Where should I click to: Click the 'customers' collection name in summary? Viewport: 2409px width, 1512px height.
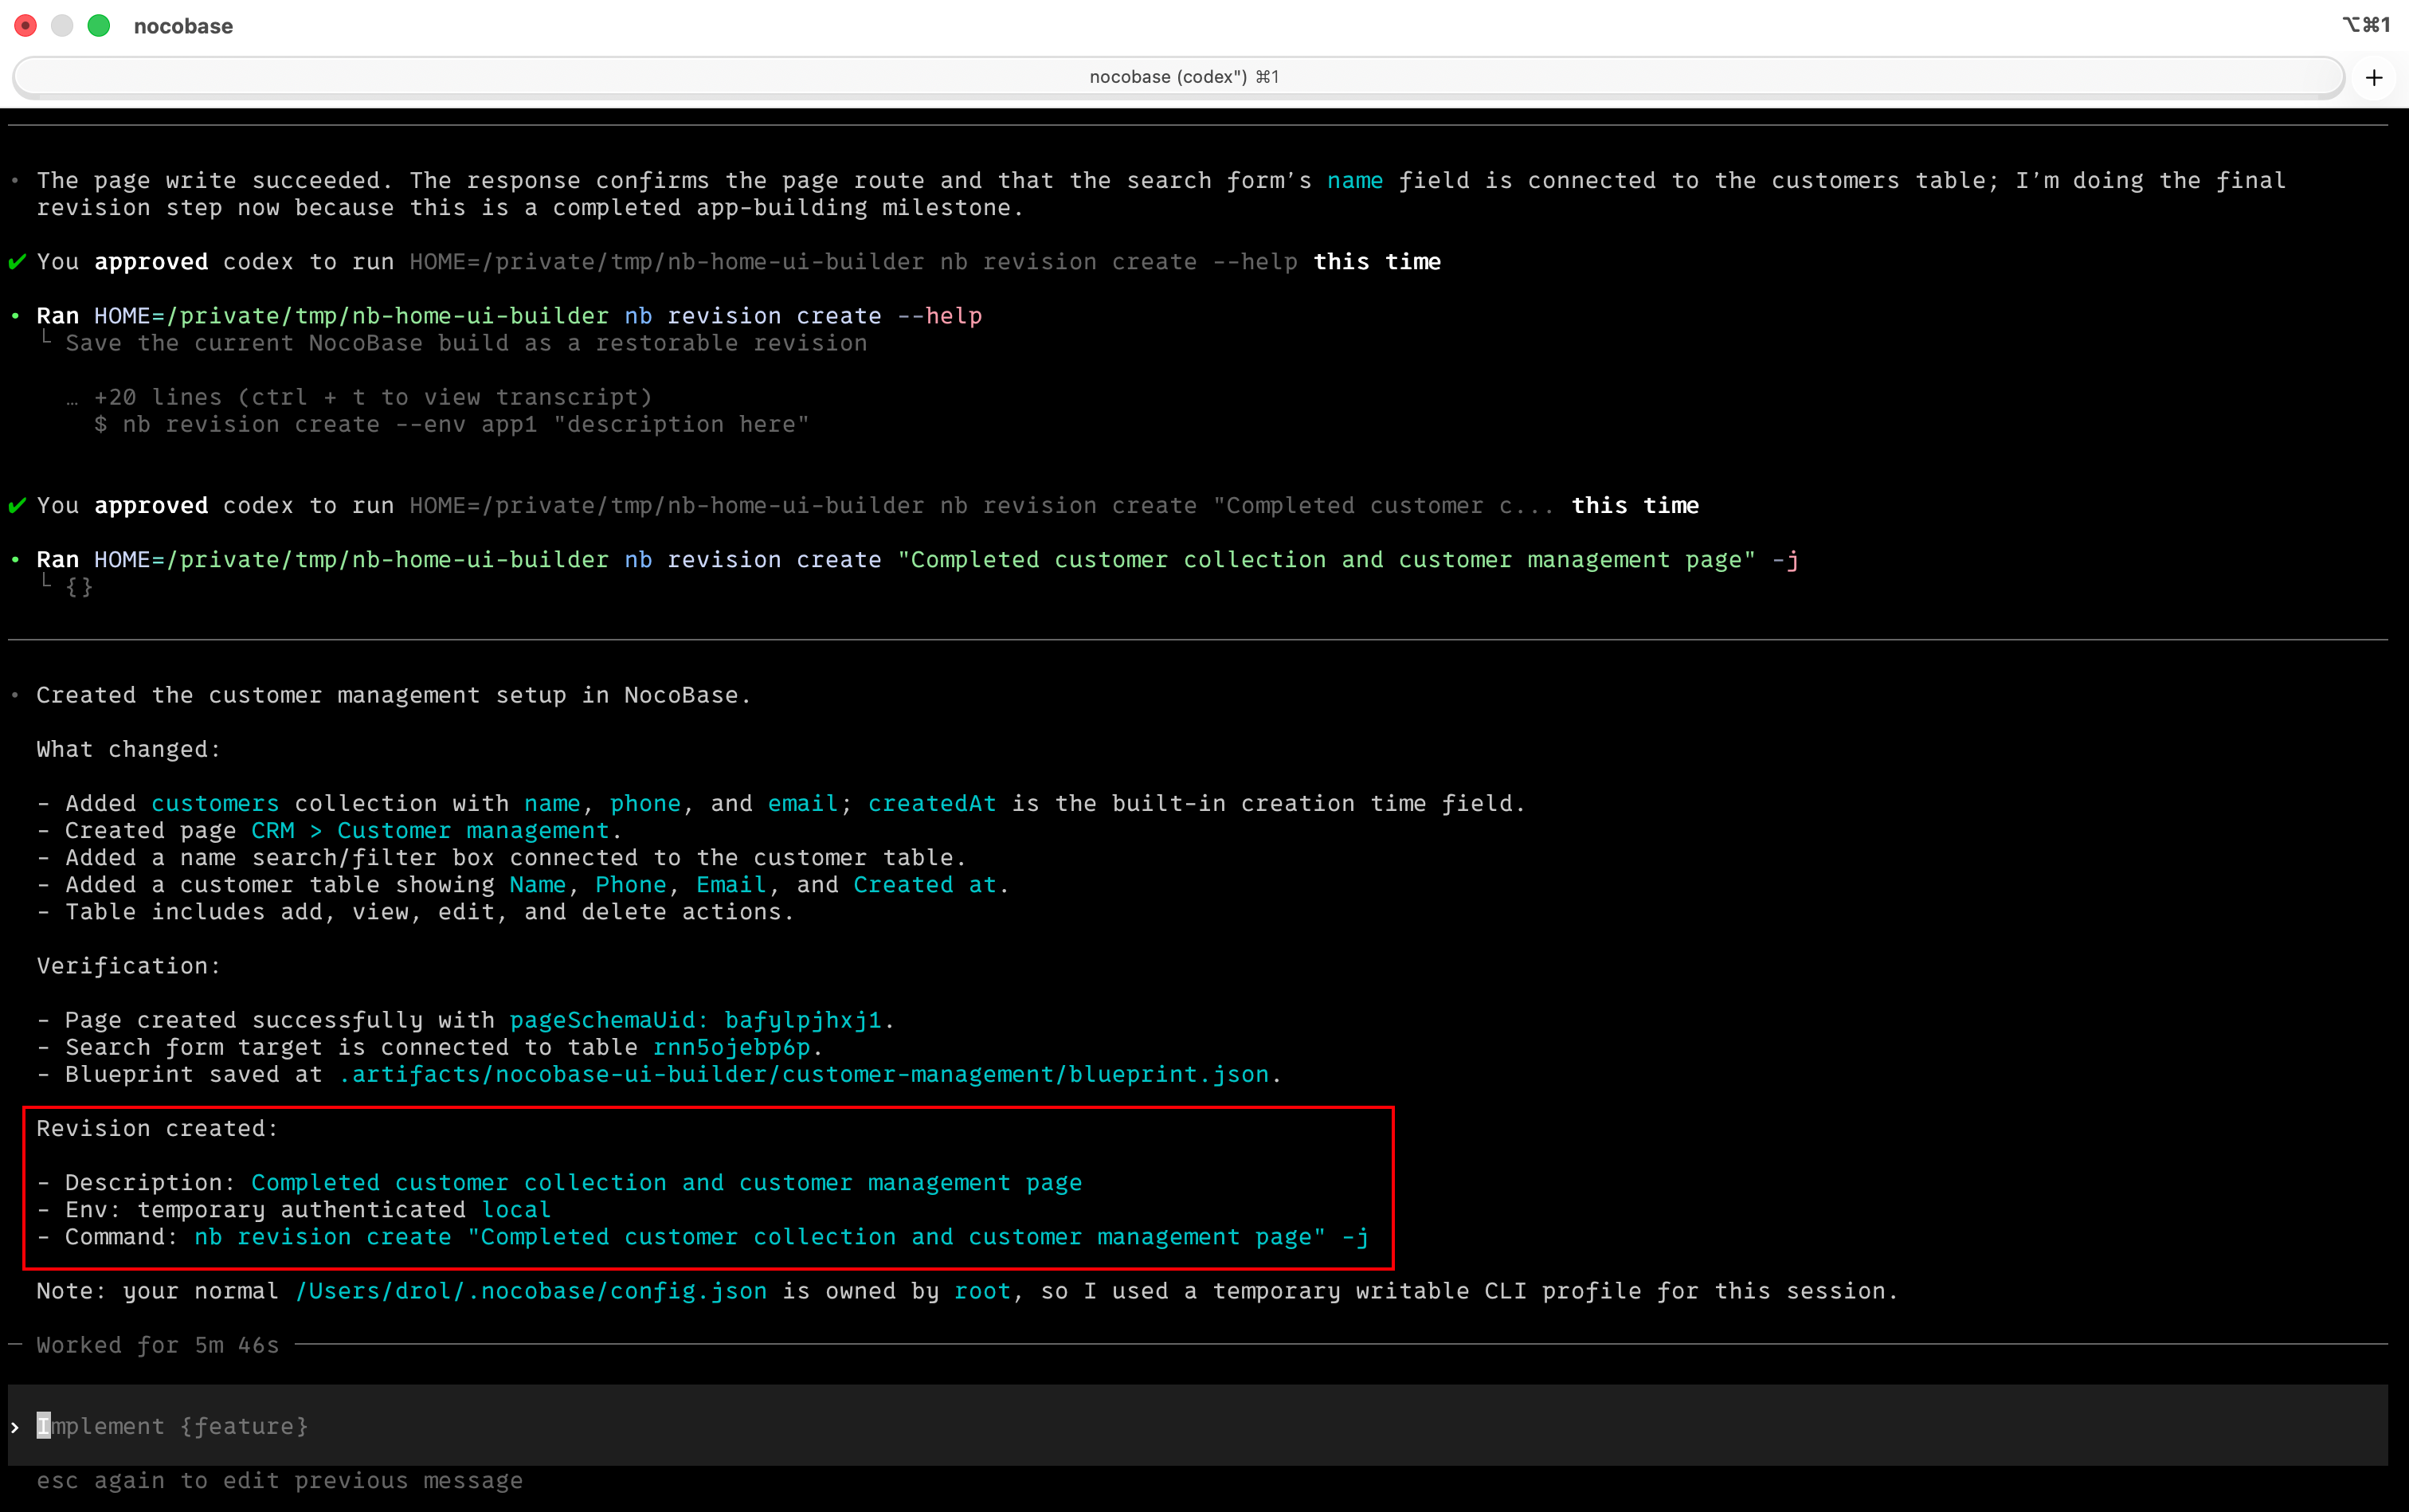tap(215, 803)
